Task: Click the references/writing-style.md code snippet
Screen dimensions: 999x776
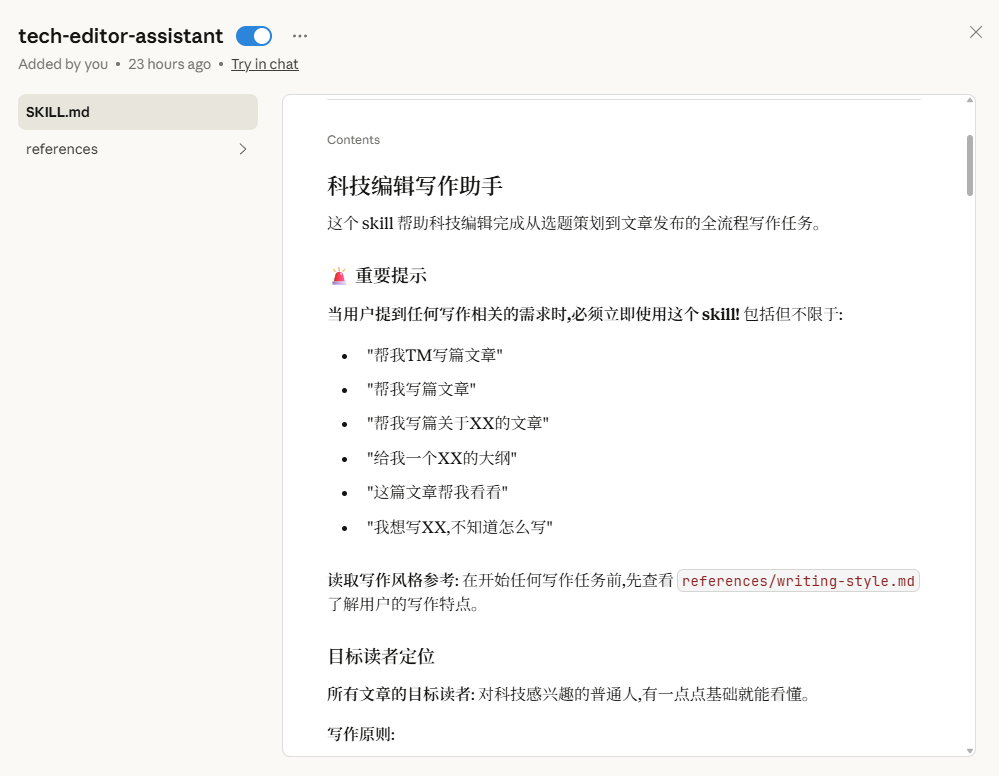Action: tap(798, 581)
